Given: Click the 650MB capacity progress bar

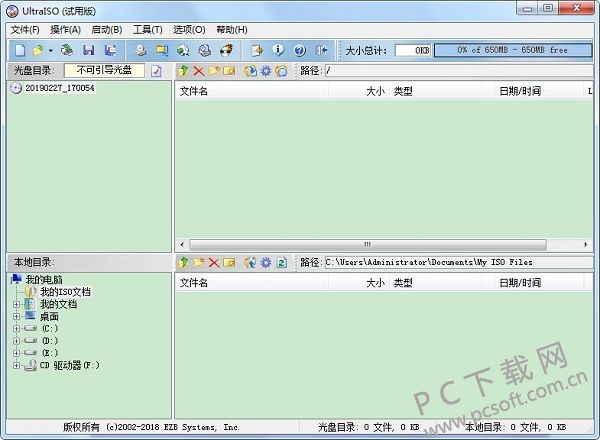Looking at the screenshot, I should [513, 50].
